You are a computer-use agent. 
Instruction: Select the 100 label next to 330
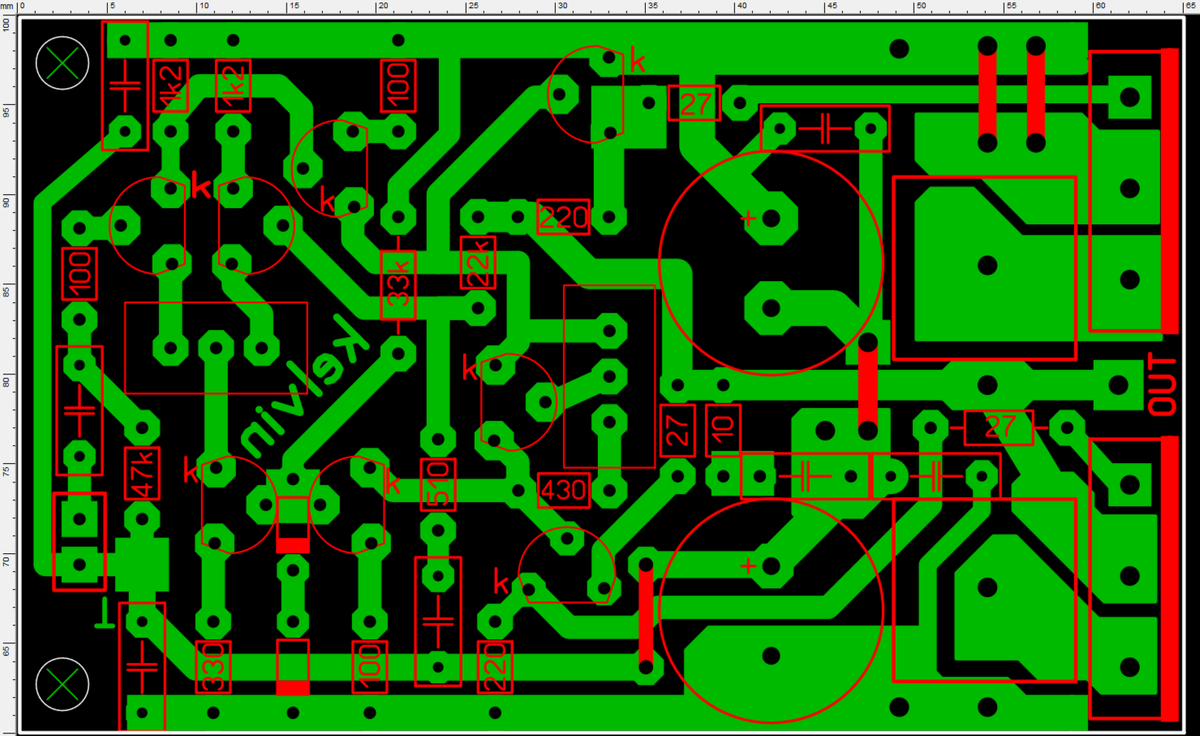tap(368, 667)
